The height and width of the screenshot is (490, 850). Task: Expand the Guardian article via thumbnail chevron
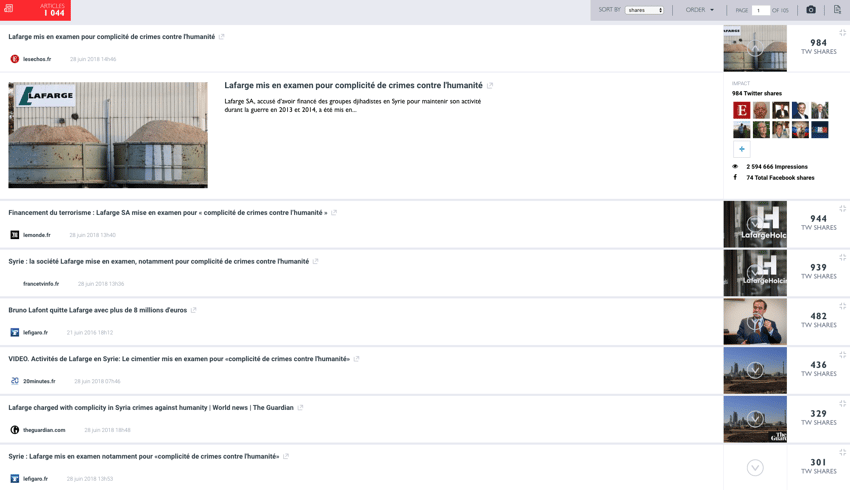[x=755, y=419]
